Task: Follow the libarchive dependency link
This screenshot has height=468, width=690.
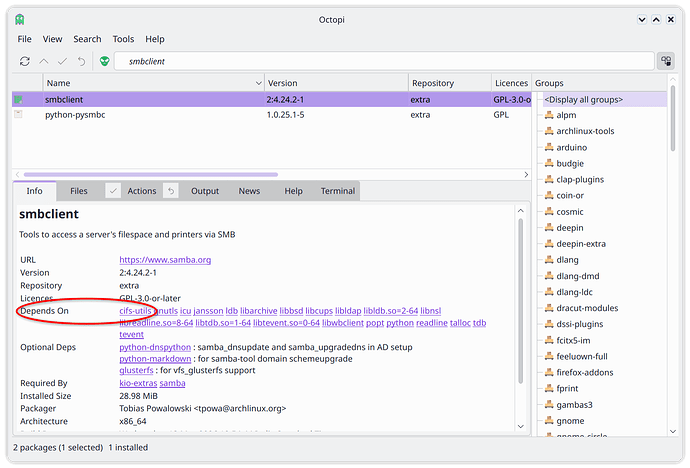Action: [x=259, y=311]
